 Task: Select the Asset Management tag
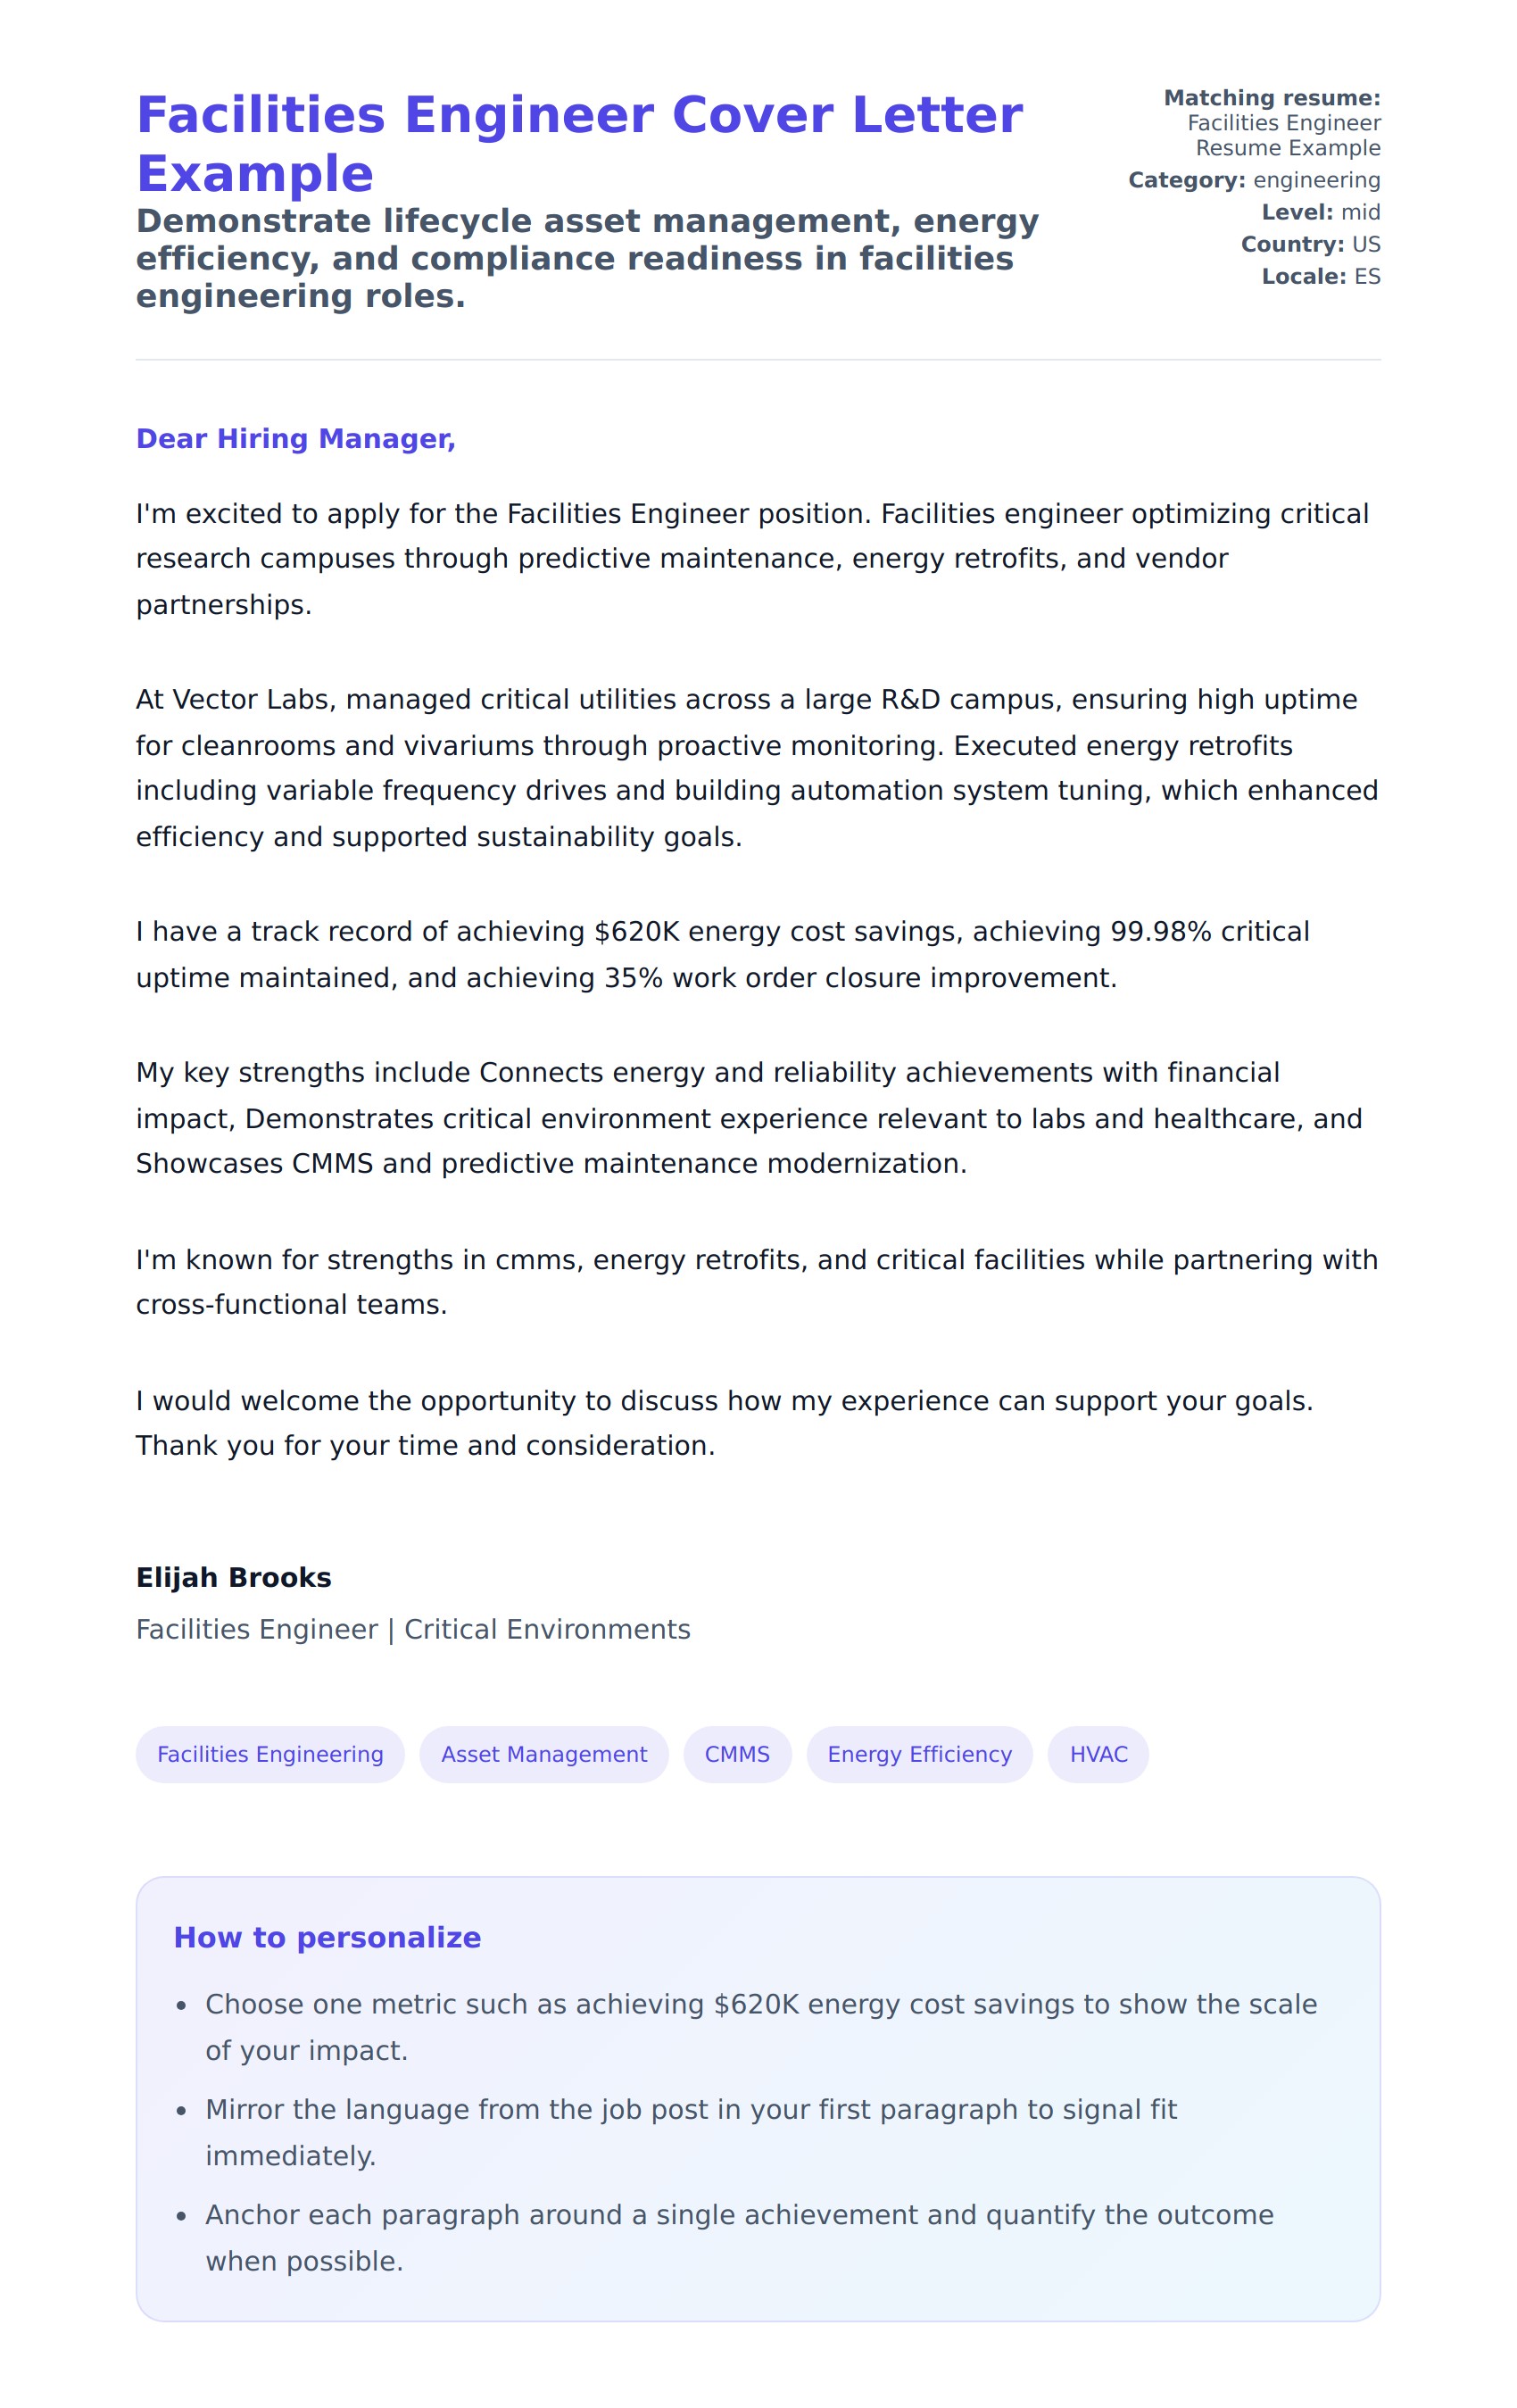coord(544,1754)
